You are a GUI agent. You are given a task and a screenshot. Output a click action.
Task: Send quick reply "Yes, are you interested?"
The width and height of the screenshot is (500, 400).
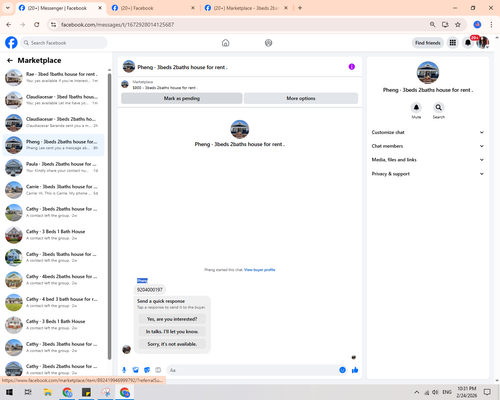coord(172,319)
